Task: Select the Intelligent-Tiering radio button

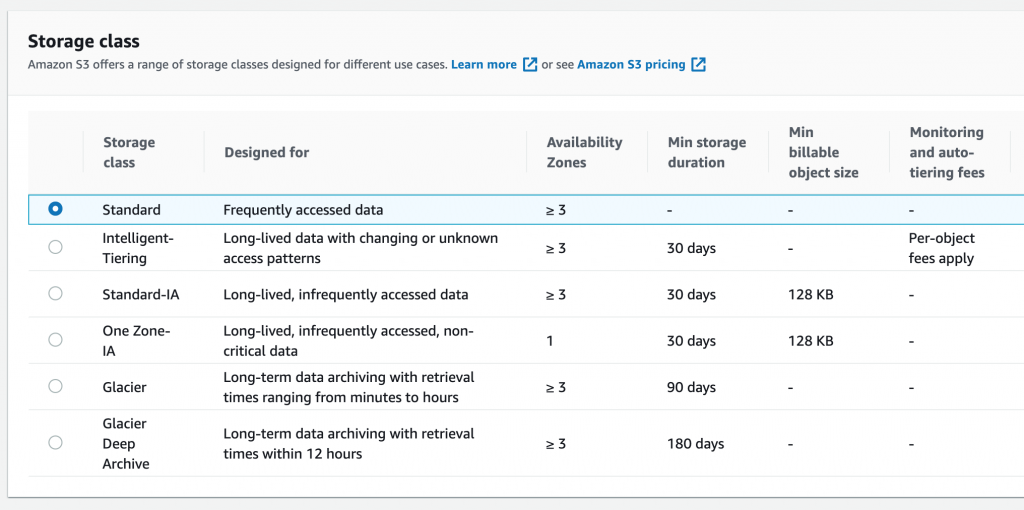Action: (56, 247)
